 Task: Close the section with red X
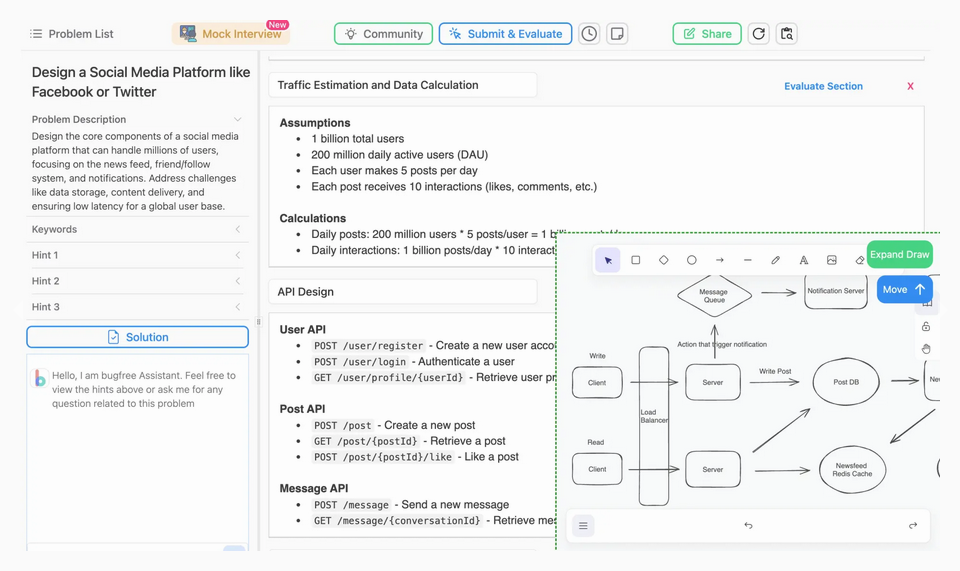pos(910,86)
